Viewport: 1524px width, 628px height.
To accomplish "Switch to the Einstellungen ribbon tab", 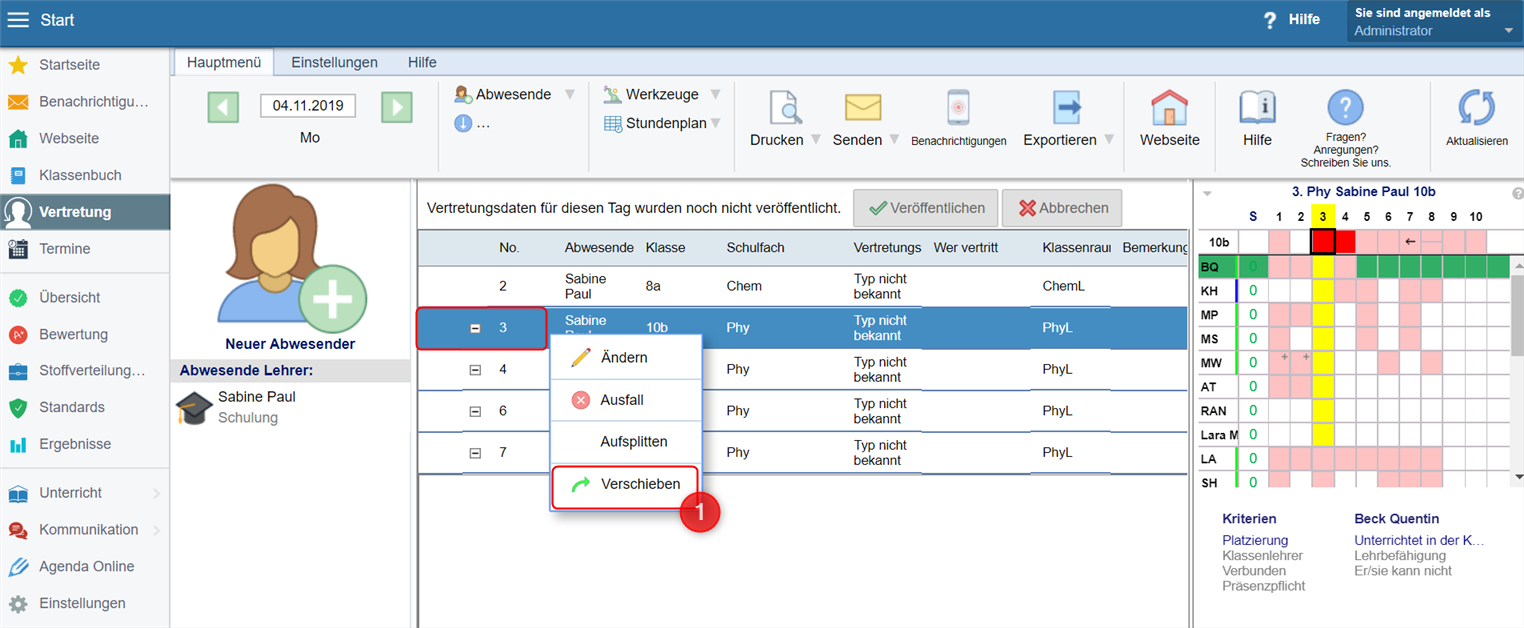I will tap(334, 62).
